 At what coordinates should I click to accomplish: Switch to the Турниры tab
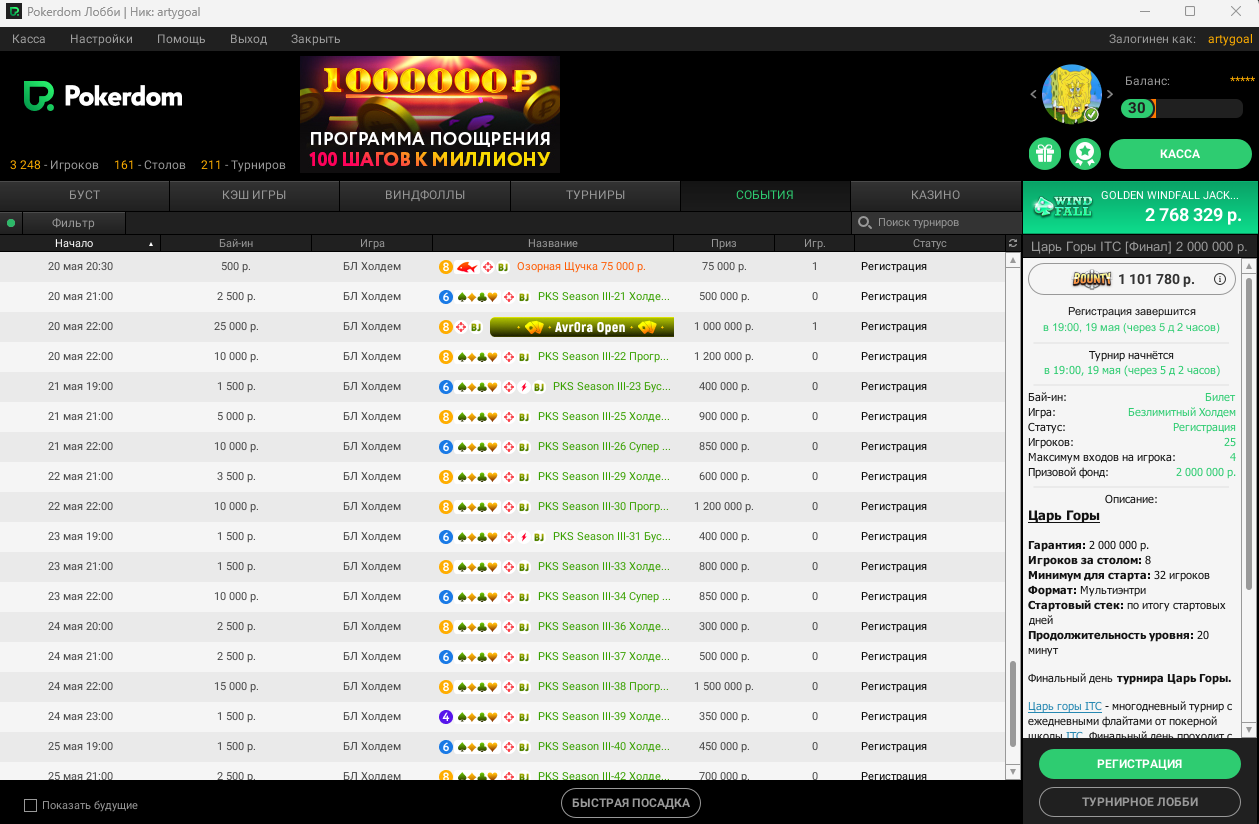point(595,195)
